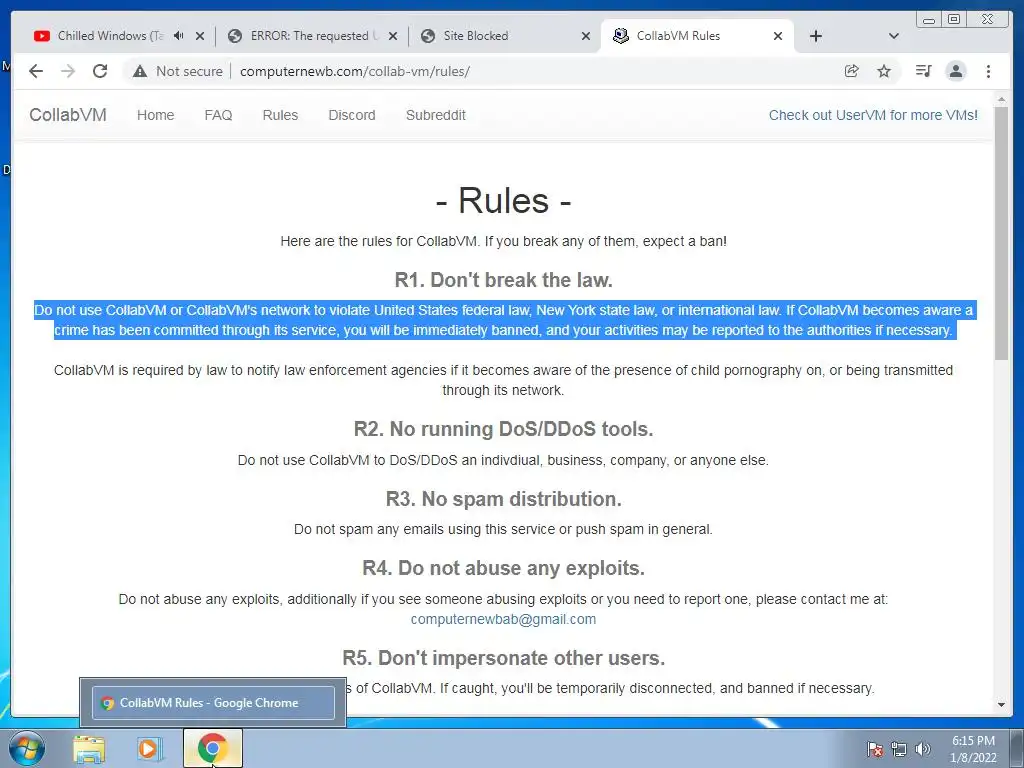
Task: Open the Rules nav link
Action: 280,115
